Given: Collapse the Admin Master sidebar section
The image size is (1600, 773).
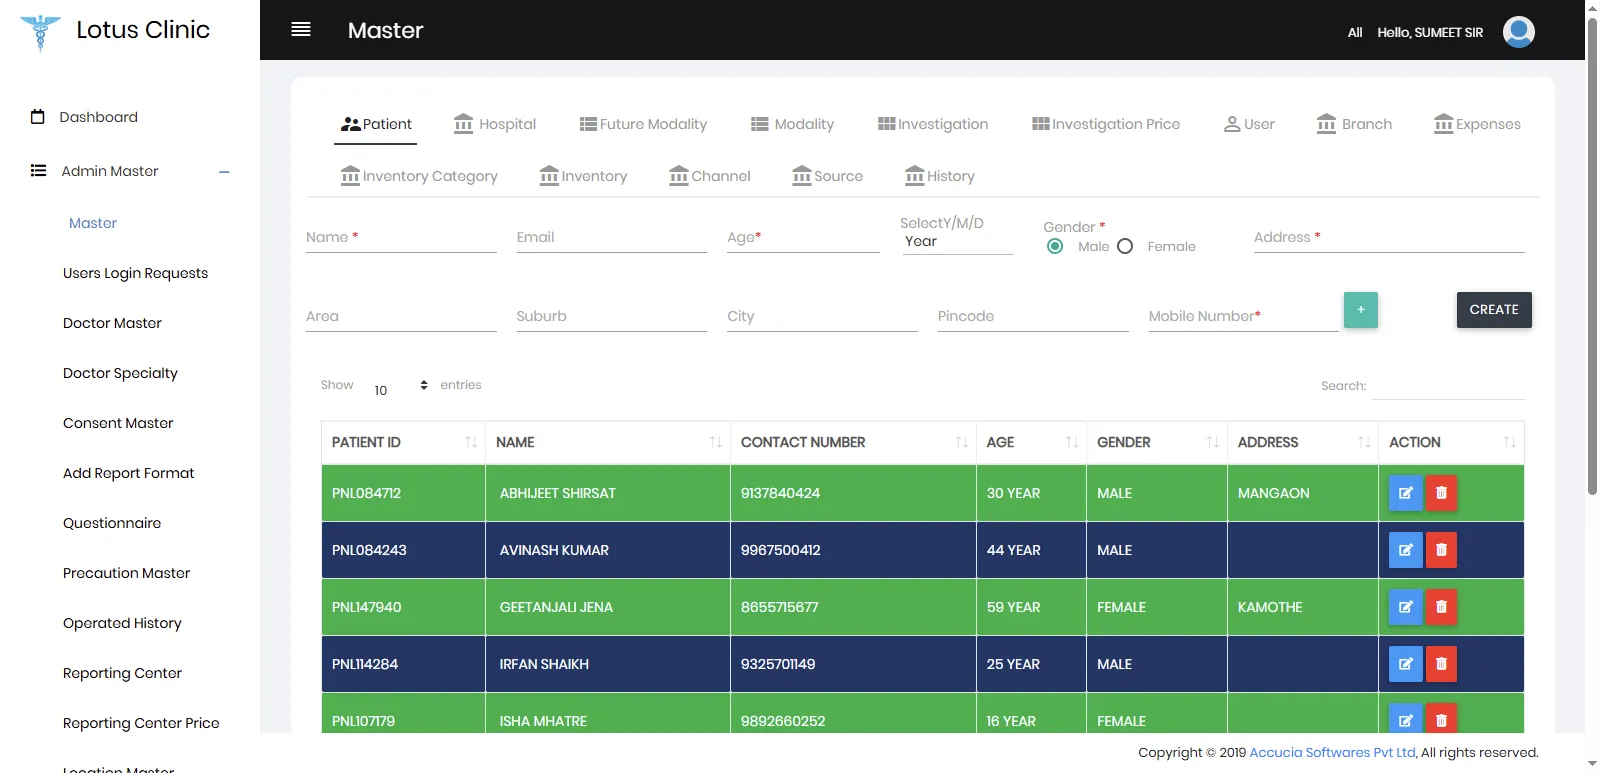Looking at the screenshot, I should [224, 172].
